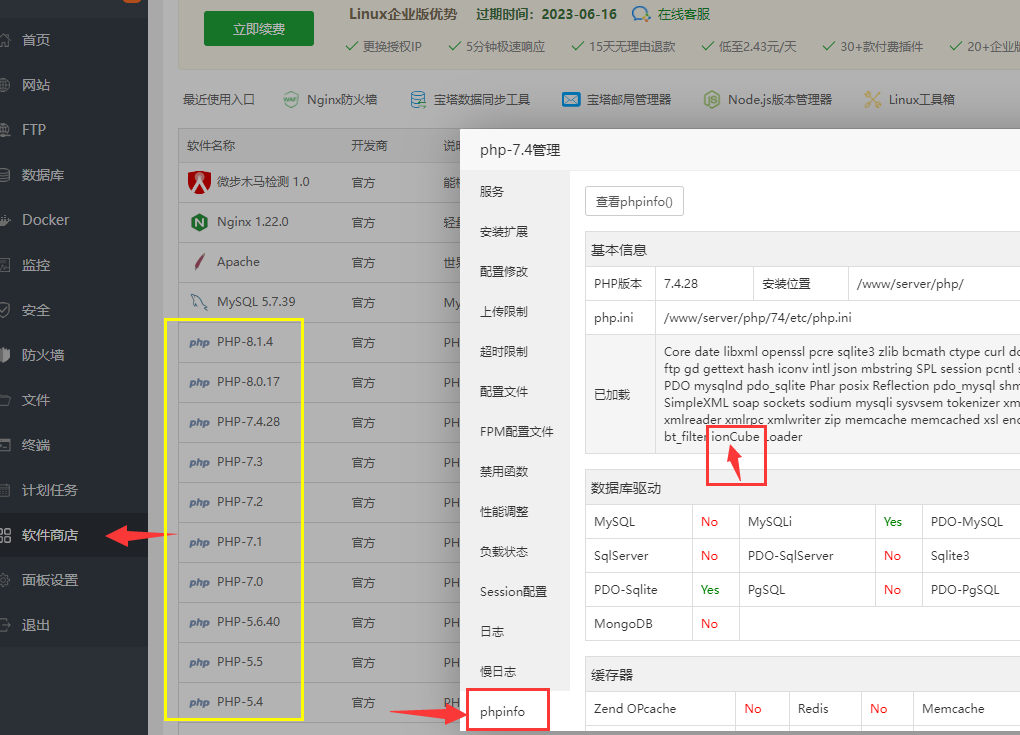1020x735 pixels.
Task: Switch to 上传限制 tab
Action: 504,312
